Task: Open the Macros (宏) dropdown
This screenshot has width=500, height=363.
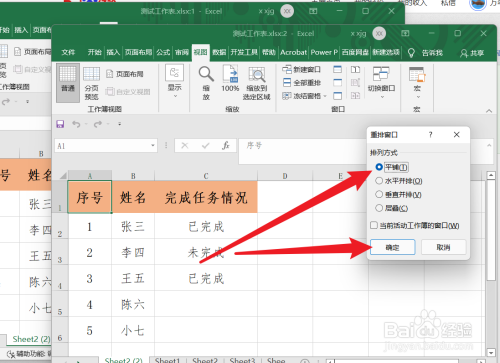Action: tap(417, 82)
